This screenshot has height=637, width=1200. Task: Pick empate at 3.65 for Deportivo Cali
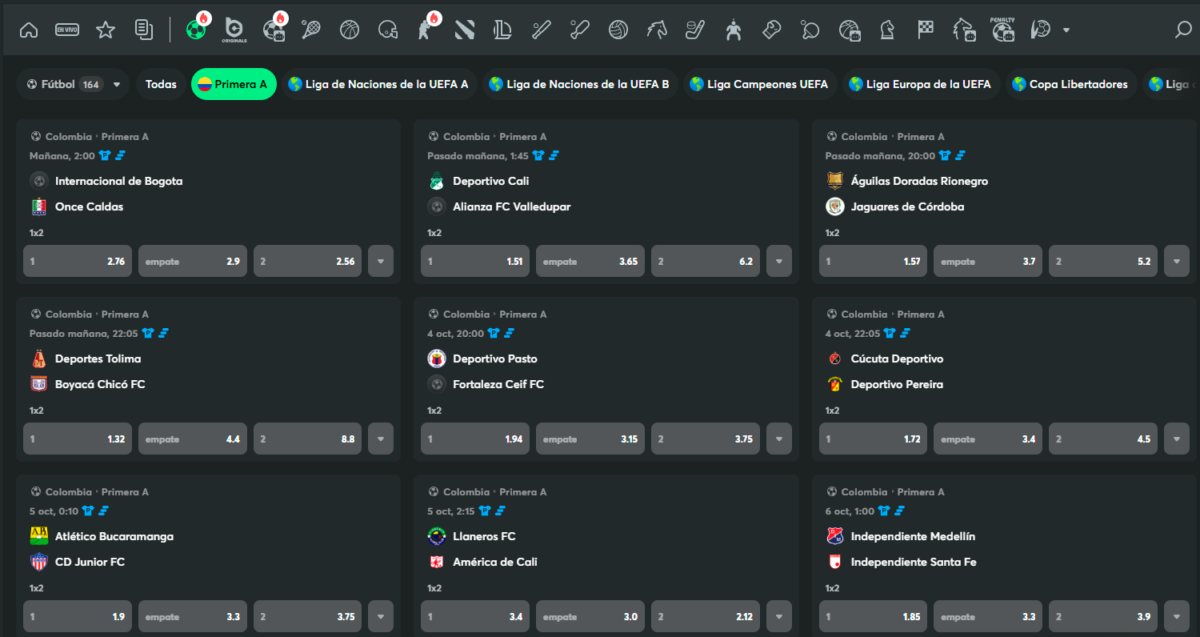(x=590, y=261)
